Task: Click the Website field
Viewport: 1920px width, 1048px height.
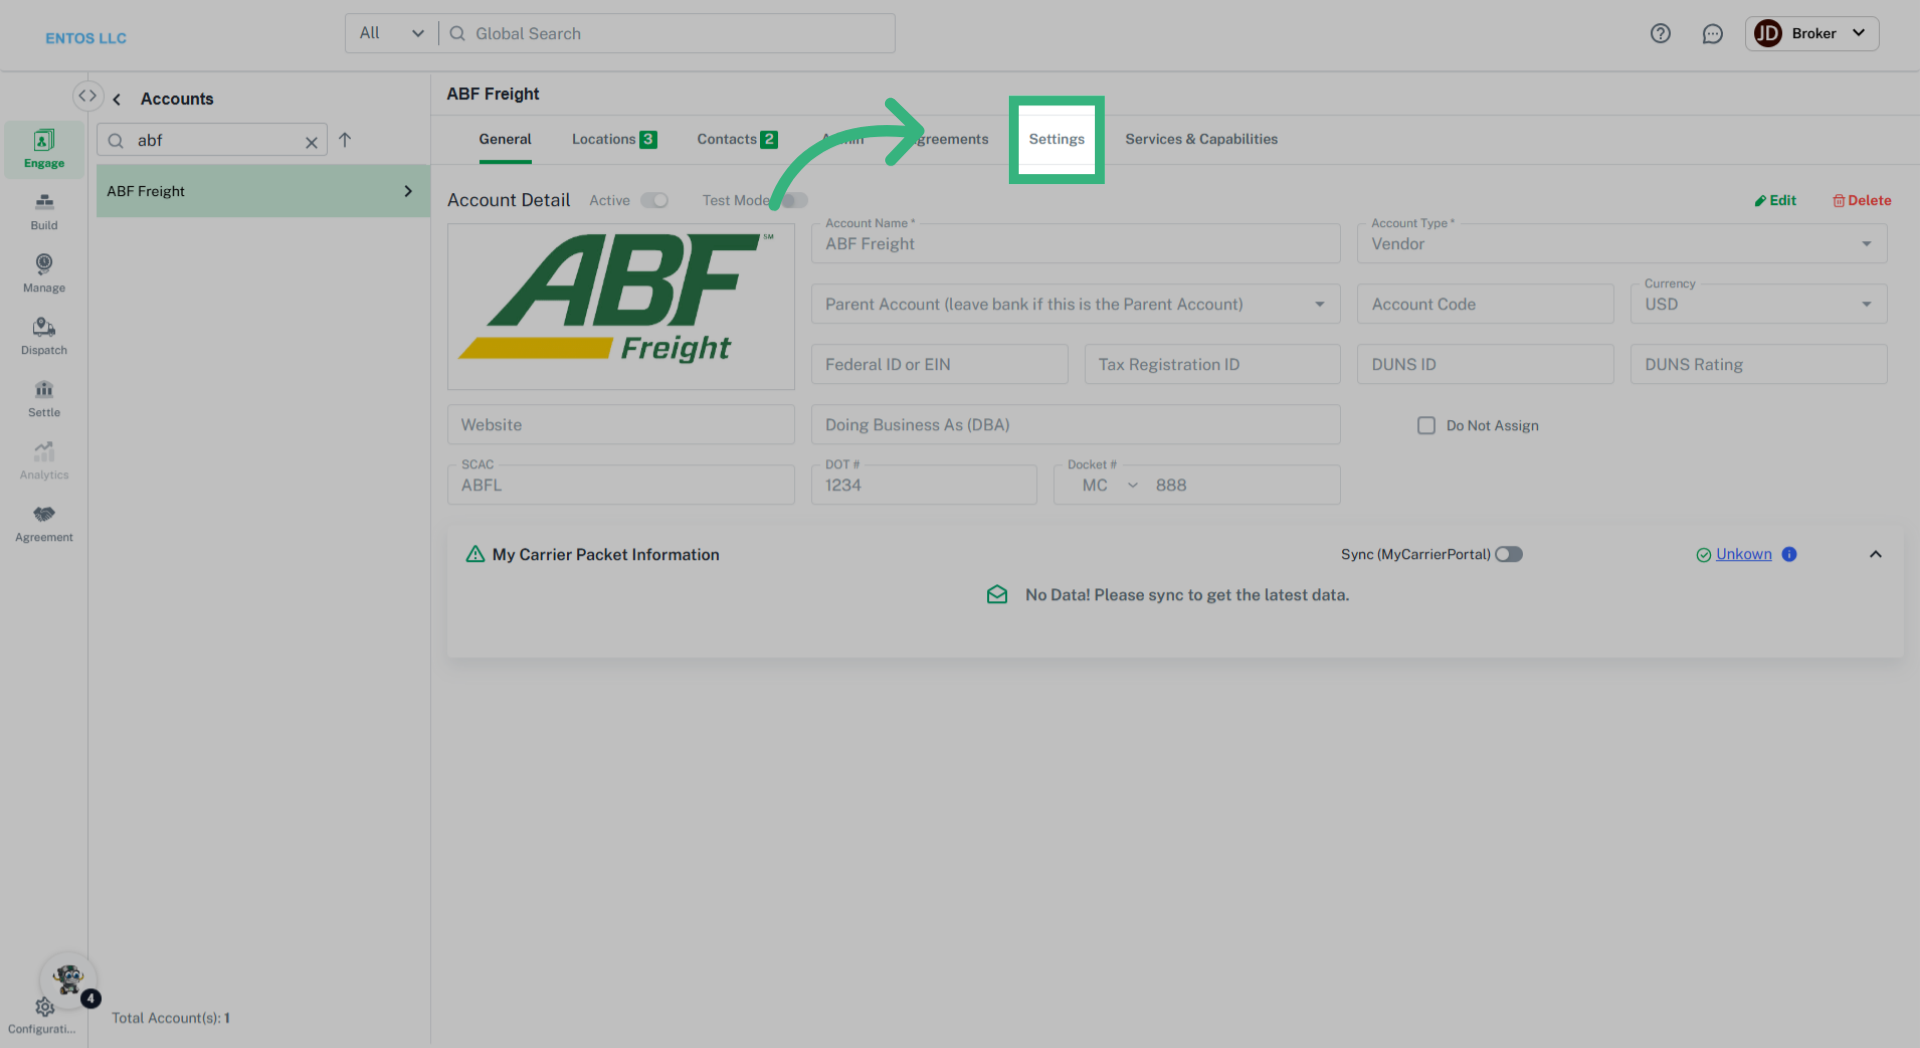Action: [621, 424]
